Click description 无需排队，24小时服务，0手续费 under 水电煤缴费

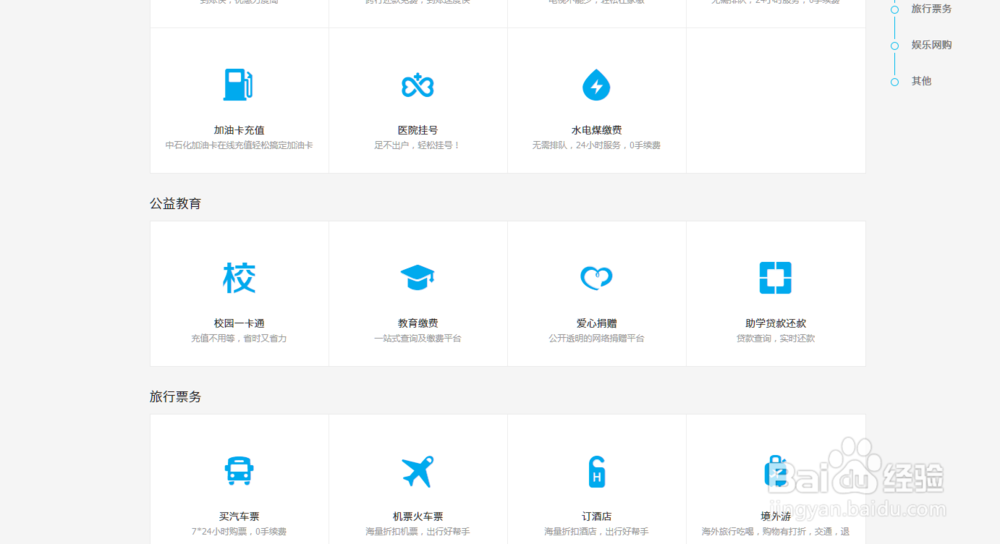(596, 145)
